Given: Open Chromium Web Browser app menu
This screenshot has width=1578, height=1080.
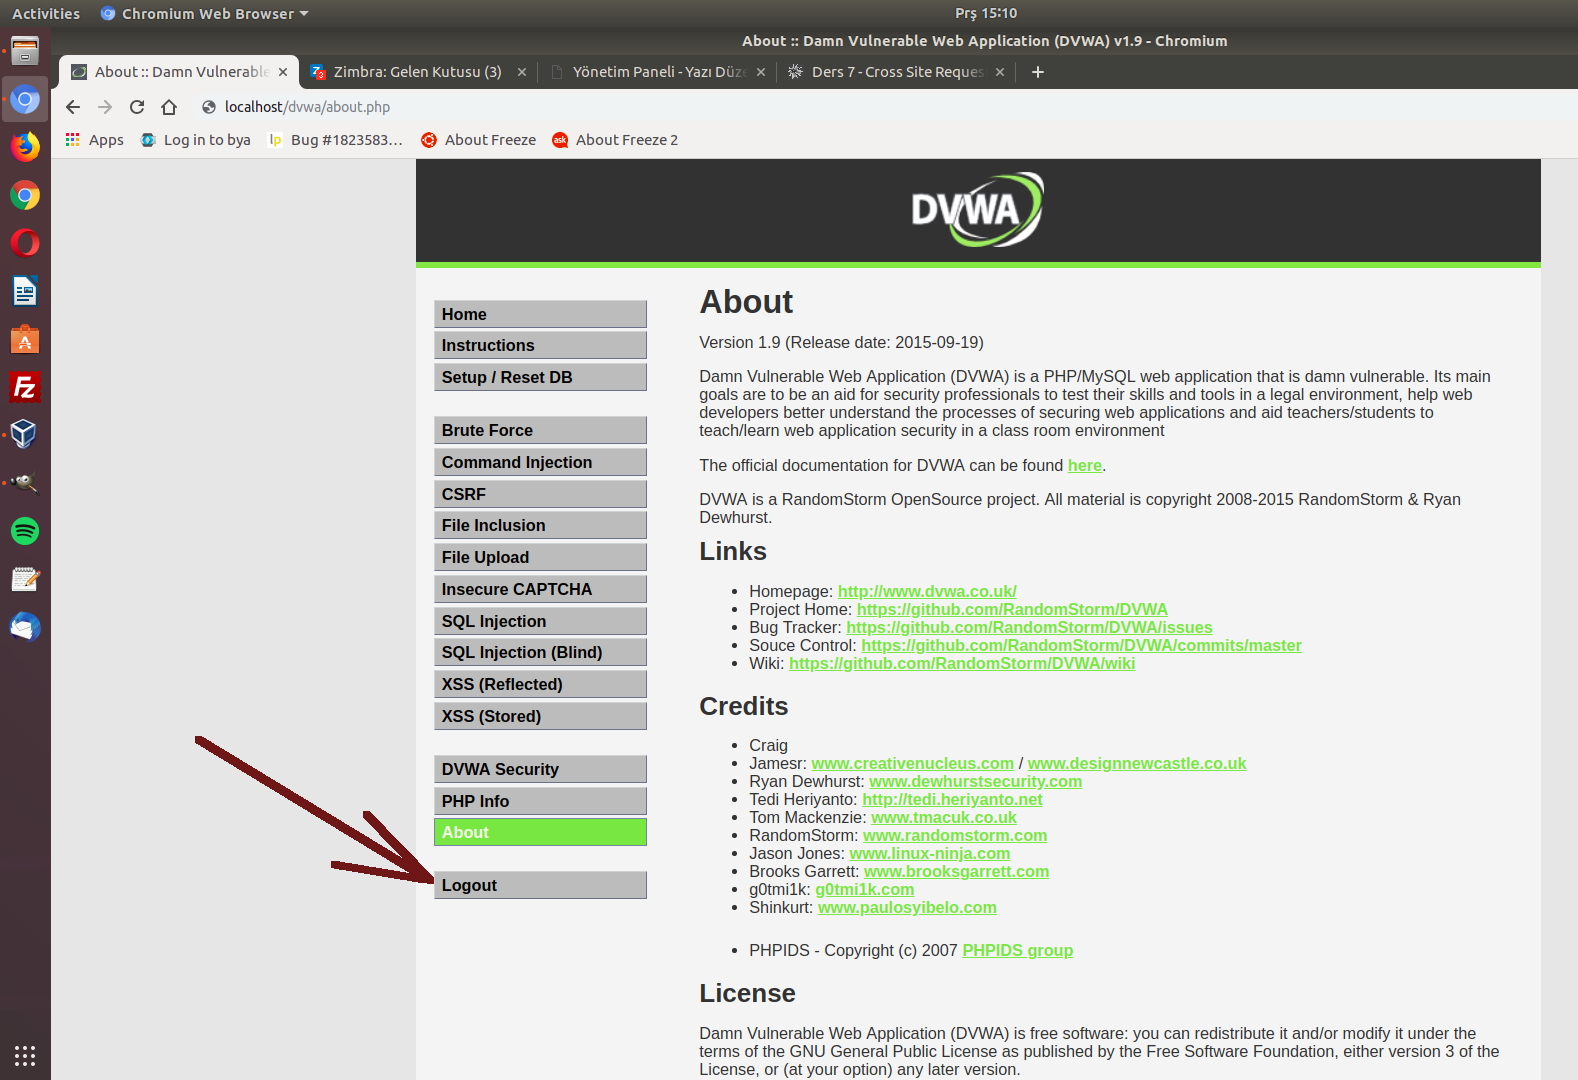Looking at the screenshot, I should (204, 13).
